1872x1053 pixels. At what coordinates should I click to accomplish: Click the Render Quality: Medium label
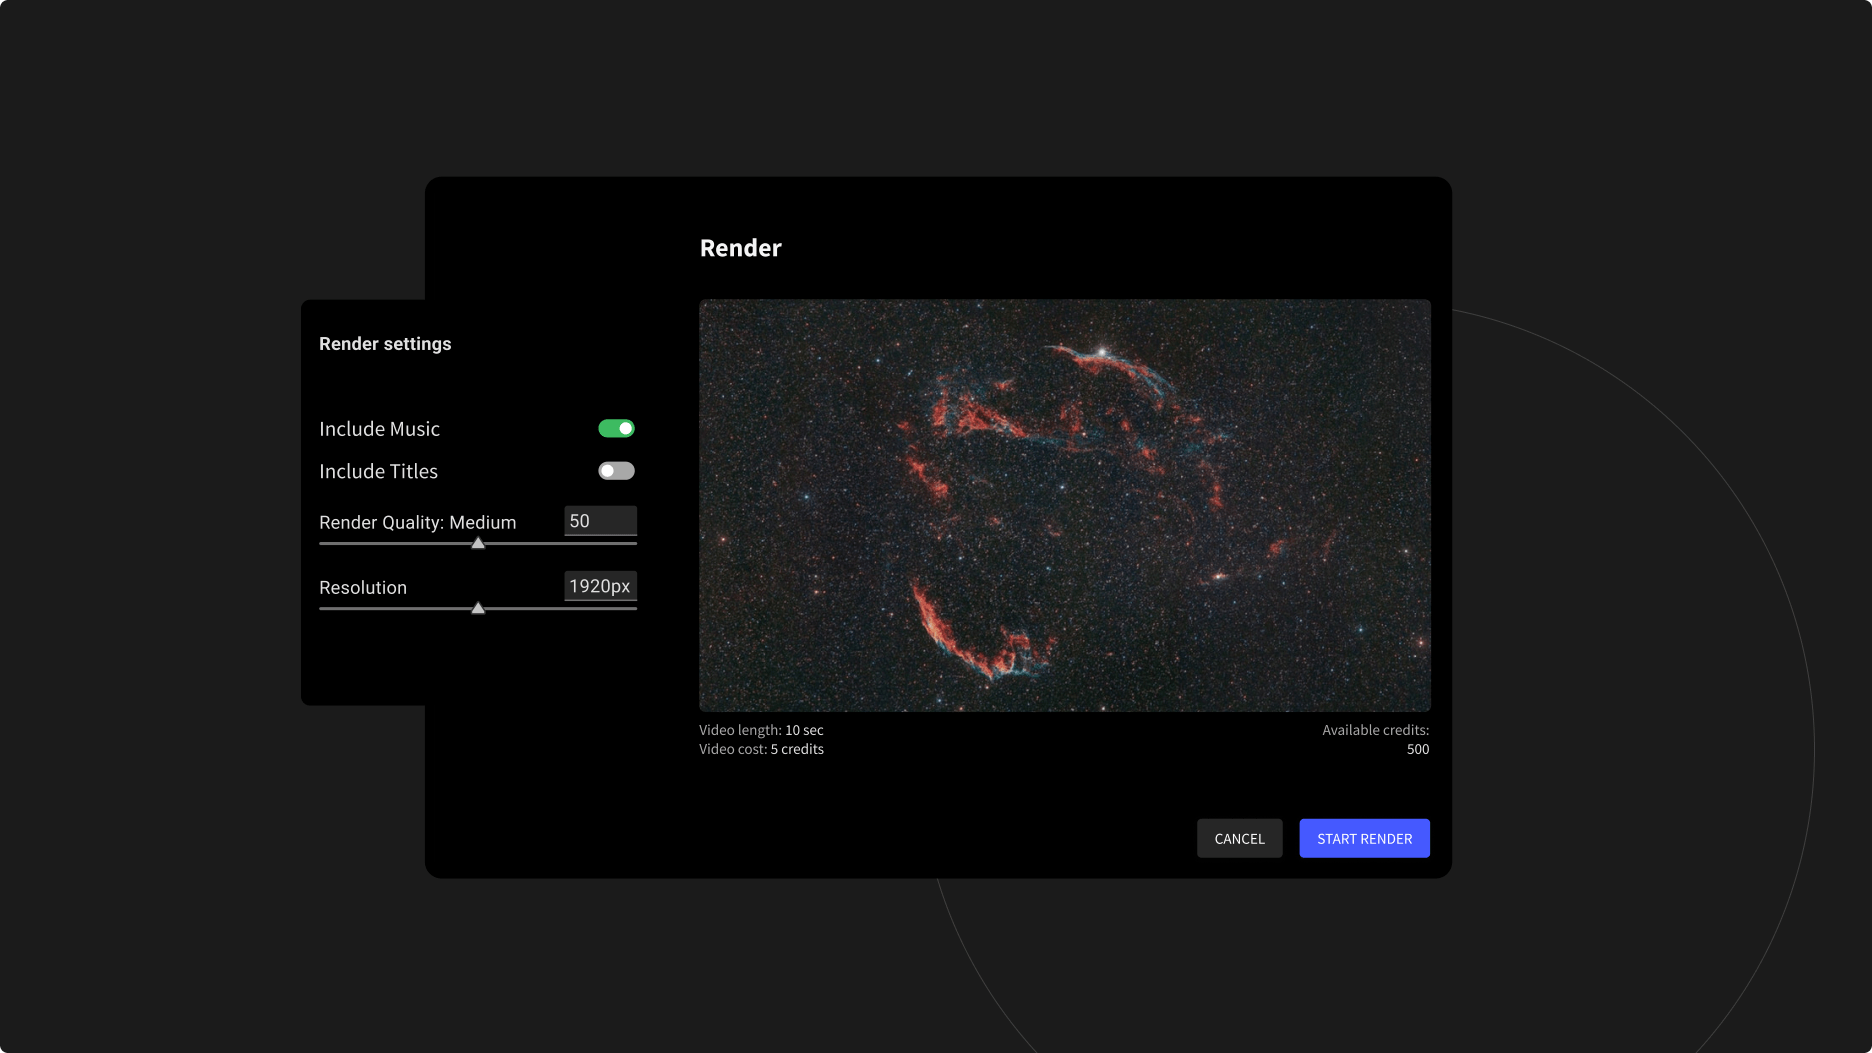(417, 522)
